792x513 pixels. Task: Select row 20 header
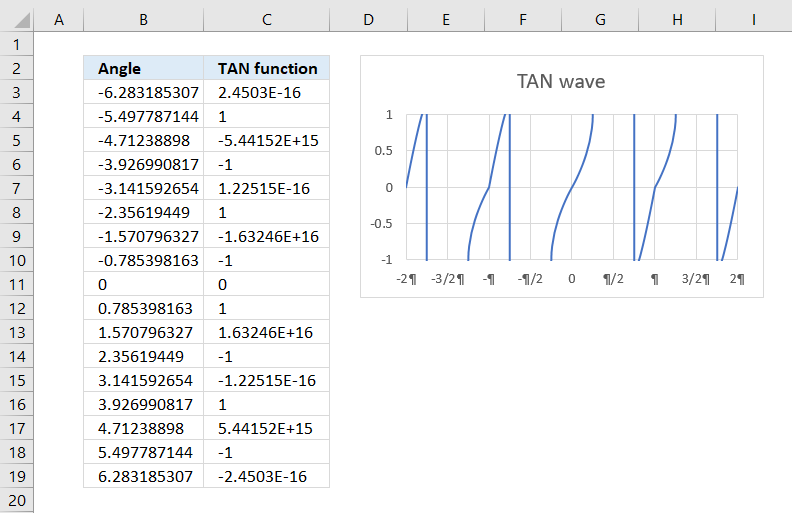17,500
